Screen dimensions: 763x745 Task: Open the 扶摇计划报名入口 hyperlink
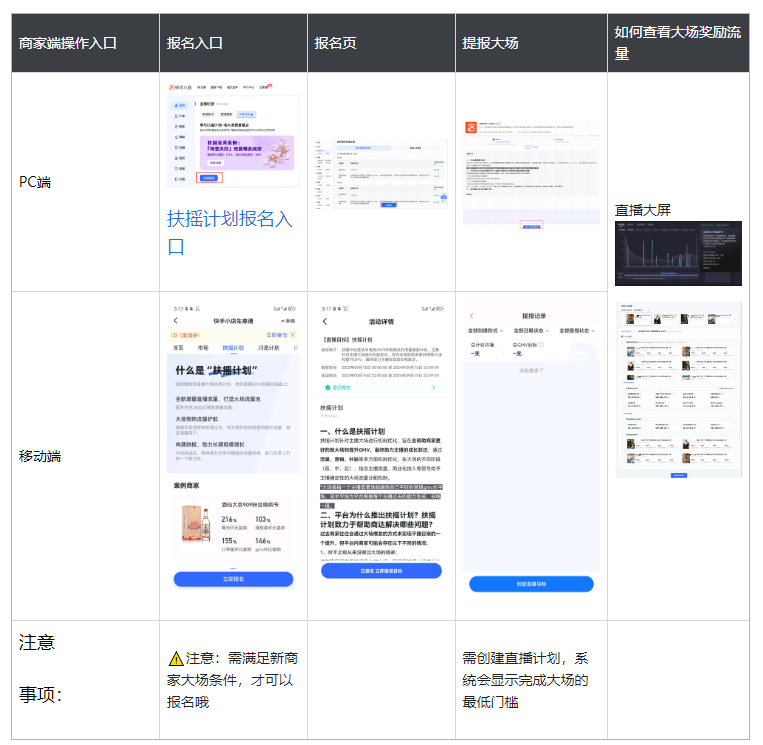coord(230,233)
